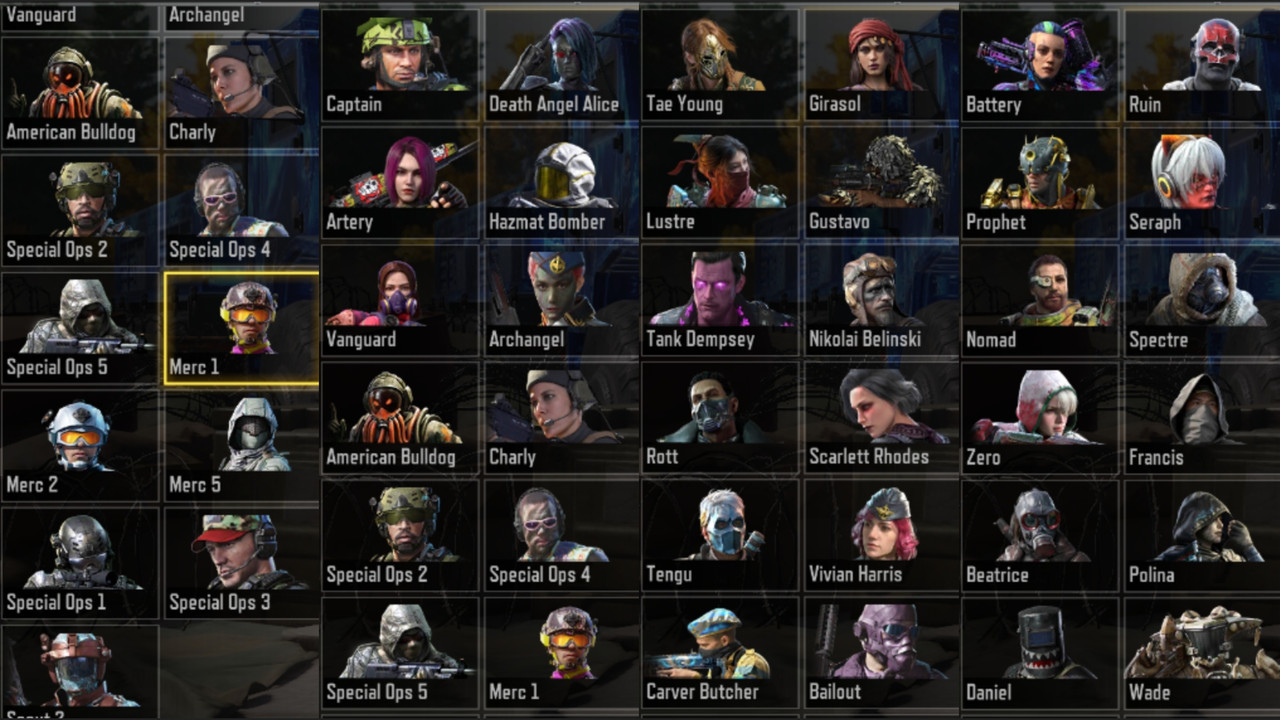
Task: Select Girasol with red headscarf
Action: [x=882, y=64]
